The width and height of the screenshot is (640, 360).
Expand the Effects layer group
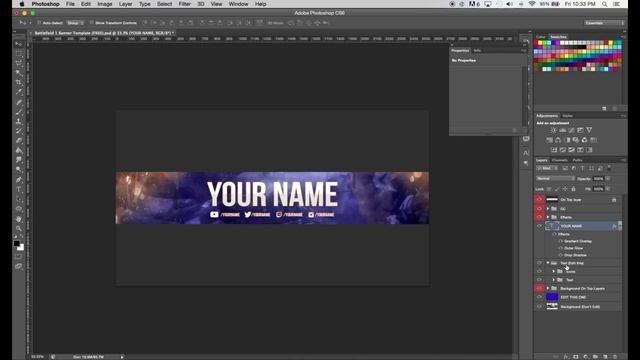point(548,217)
